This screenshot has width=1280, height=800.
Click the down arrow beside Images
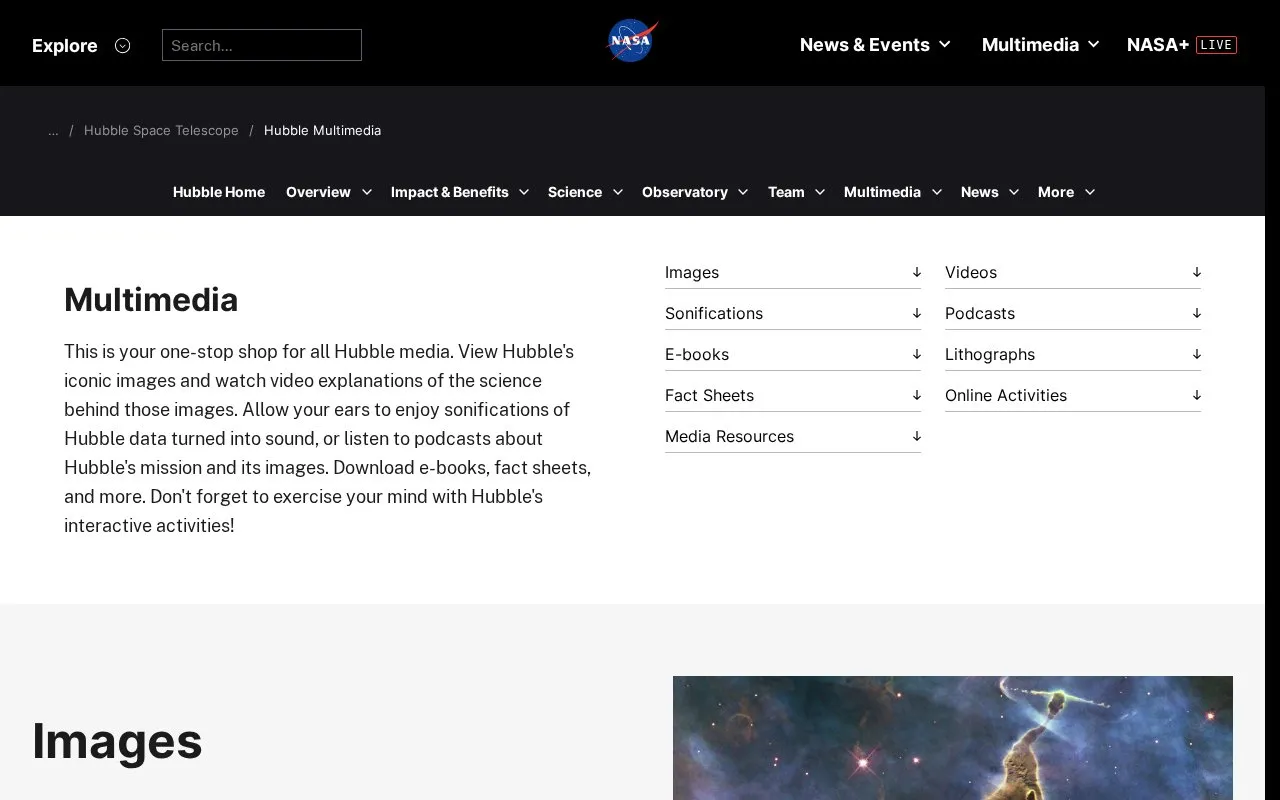tap(916, 272)
